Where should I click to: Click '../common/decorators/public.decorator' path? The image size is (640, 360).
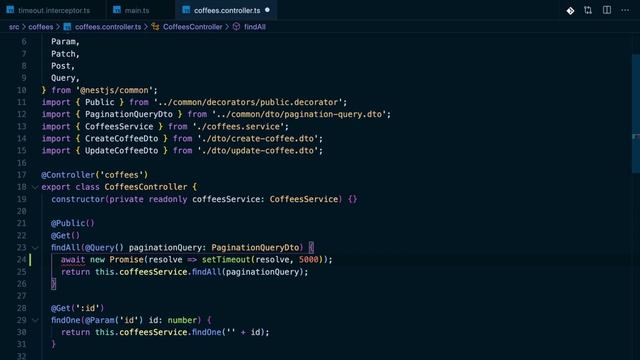pyautogui.click(x=248, y=102)
